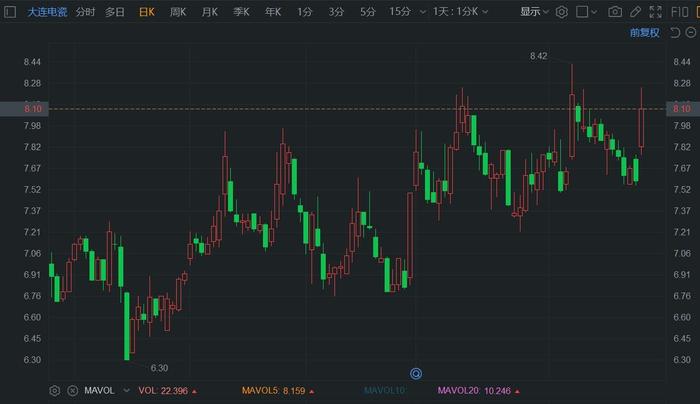The width and height of the screenshot is (700, 404).
Task: Toggle MAVOL20 line visibility
Action: (468, 390)
